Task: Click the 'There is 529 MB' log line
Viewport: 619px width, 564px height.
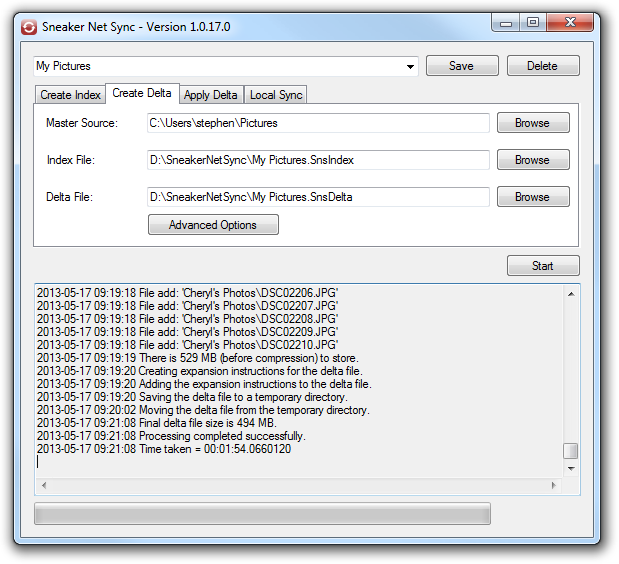Action: pyautogui.click(x=198, y=358)
